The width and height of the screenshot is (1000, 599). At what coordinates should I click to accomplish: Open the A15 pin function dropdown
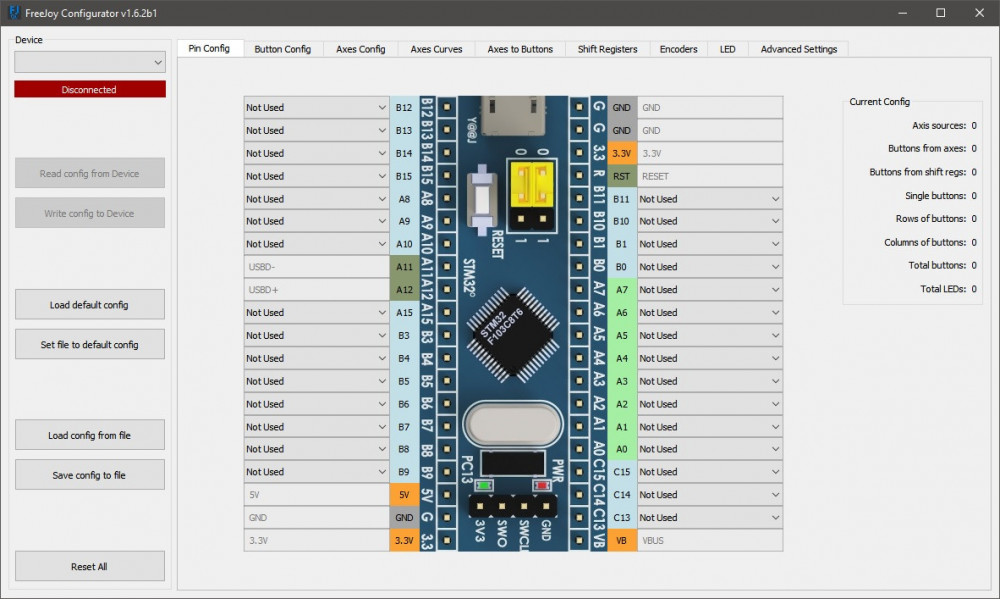(x=316, y=313)
